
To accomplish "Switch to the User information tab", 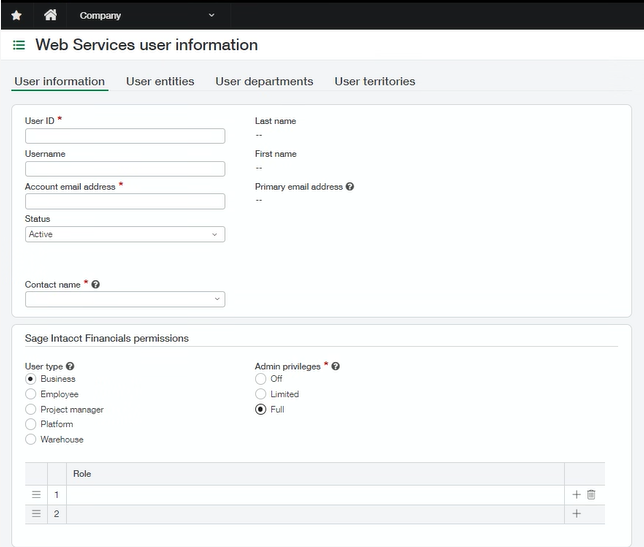I will (60, 81).
